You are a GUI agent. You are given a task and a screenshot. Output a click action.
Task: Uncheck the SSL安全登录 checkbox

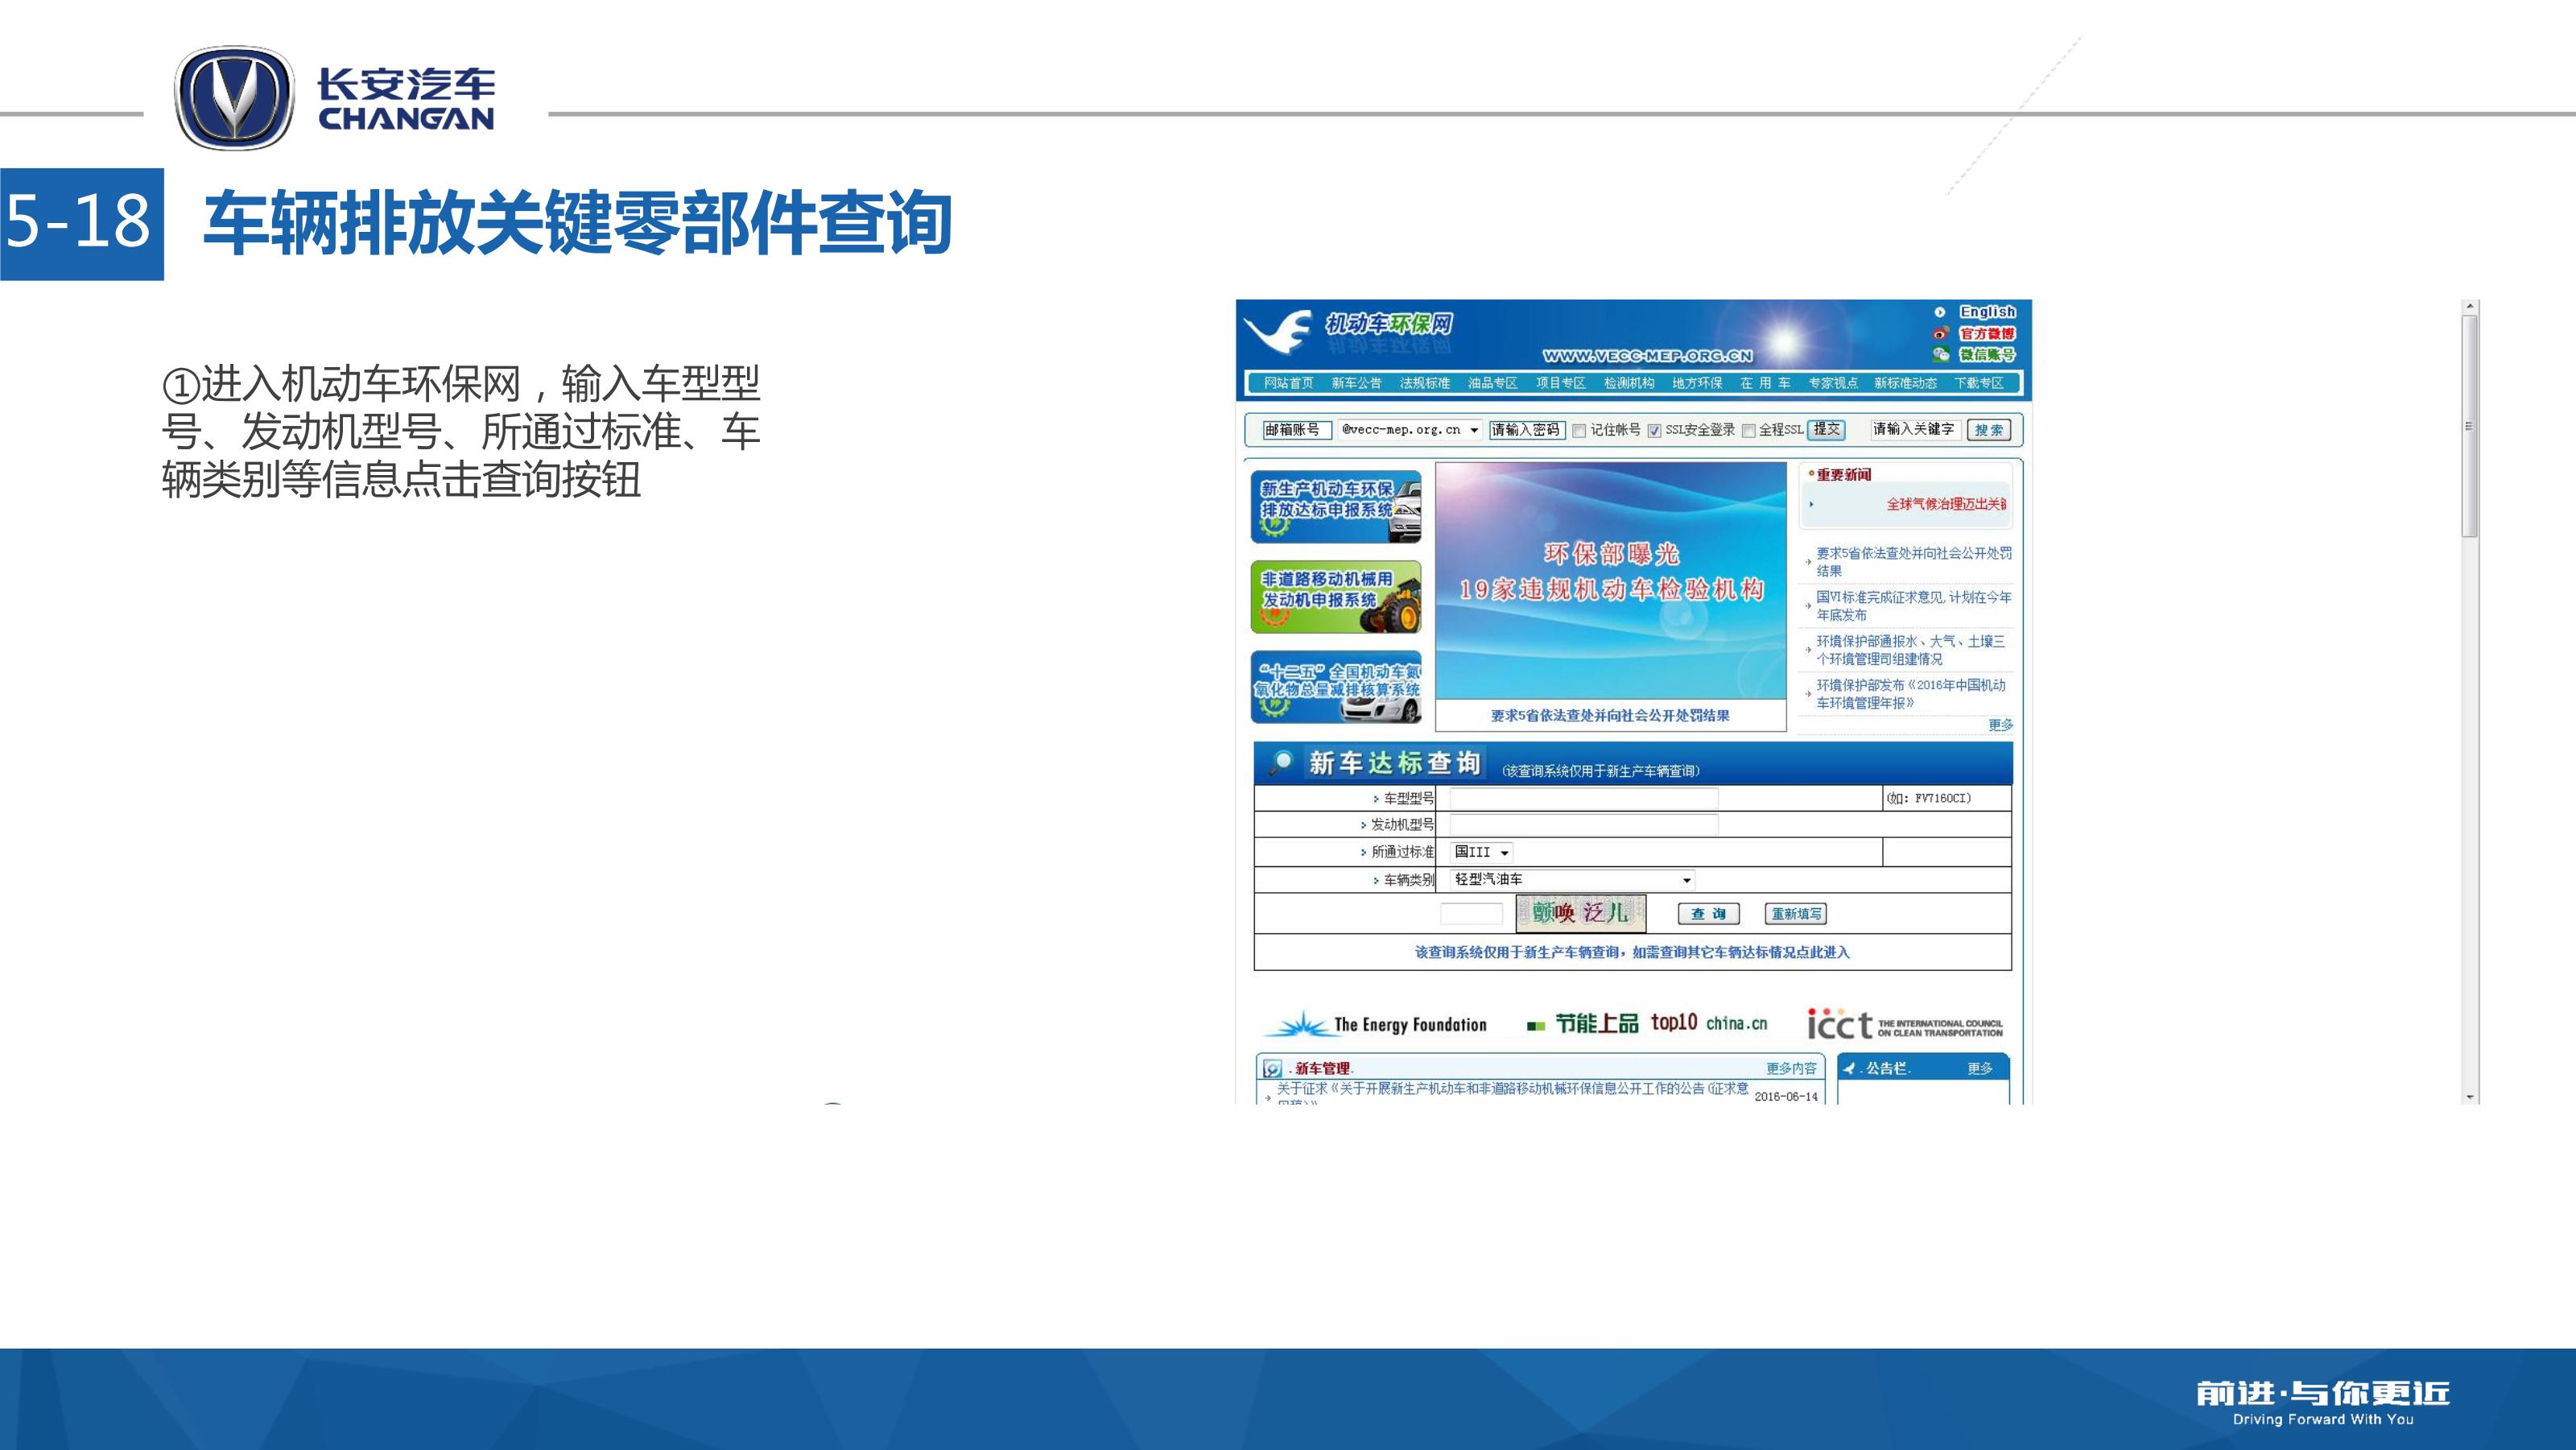tap(1654, 431)
